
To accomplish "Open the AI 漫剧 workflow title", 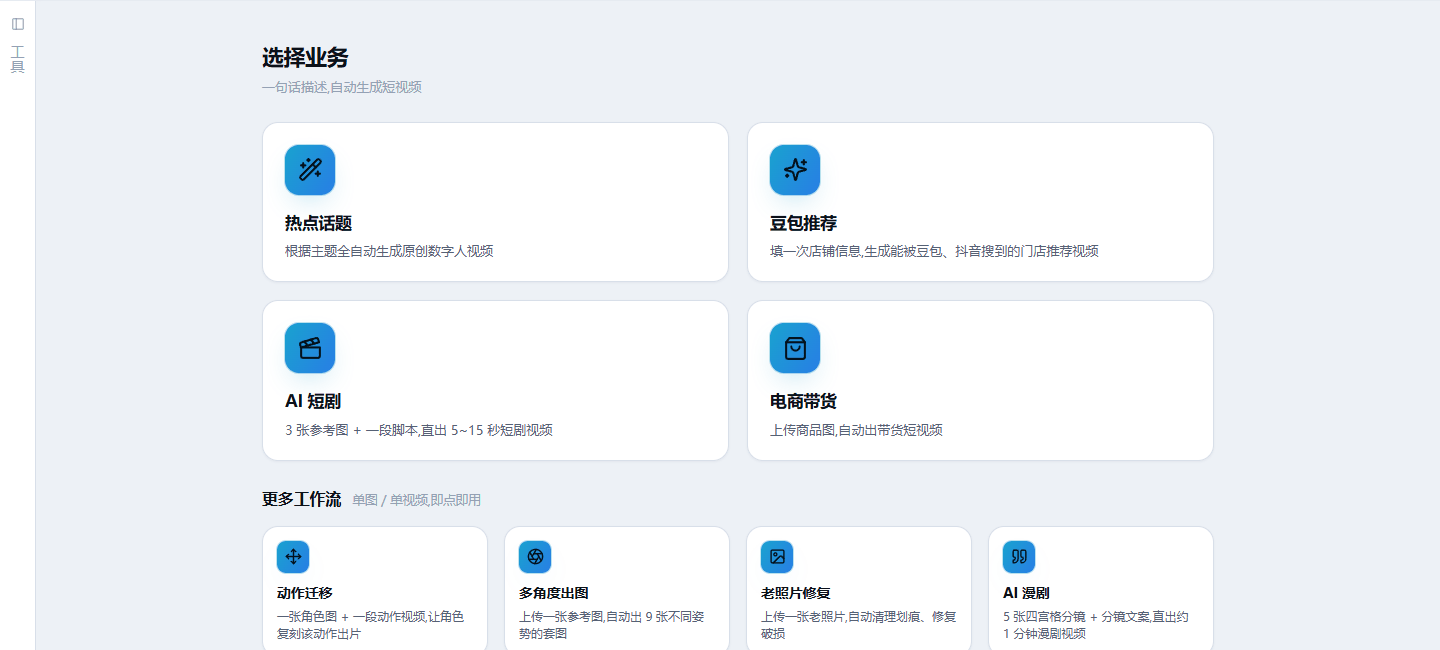I will click(1026, 593).
